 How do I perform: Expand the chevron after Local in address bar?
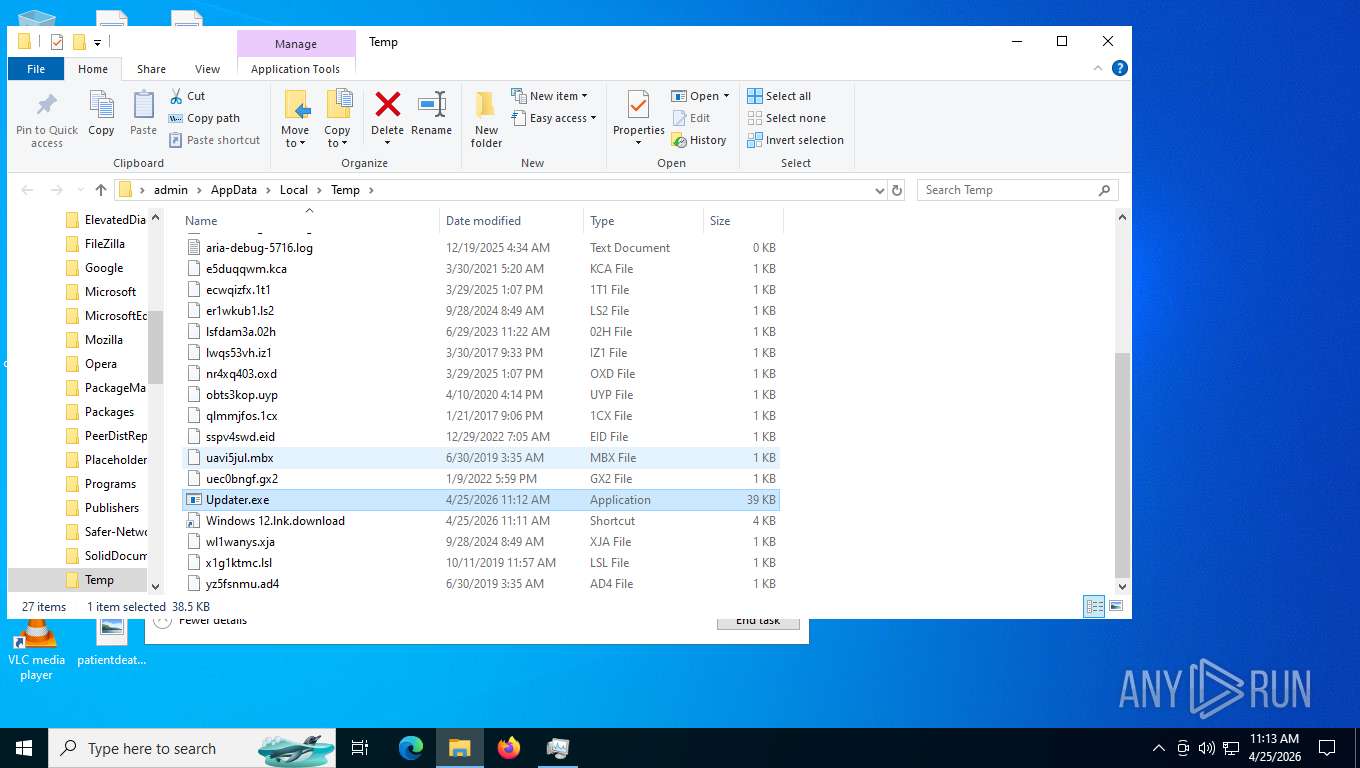click(x=319, y=190)
